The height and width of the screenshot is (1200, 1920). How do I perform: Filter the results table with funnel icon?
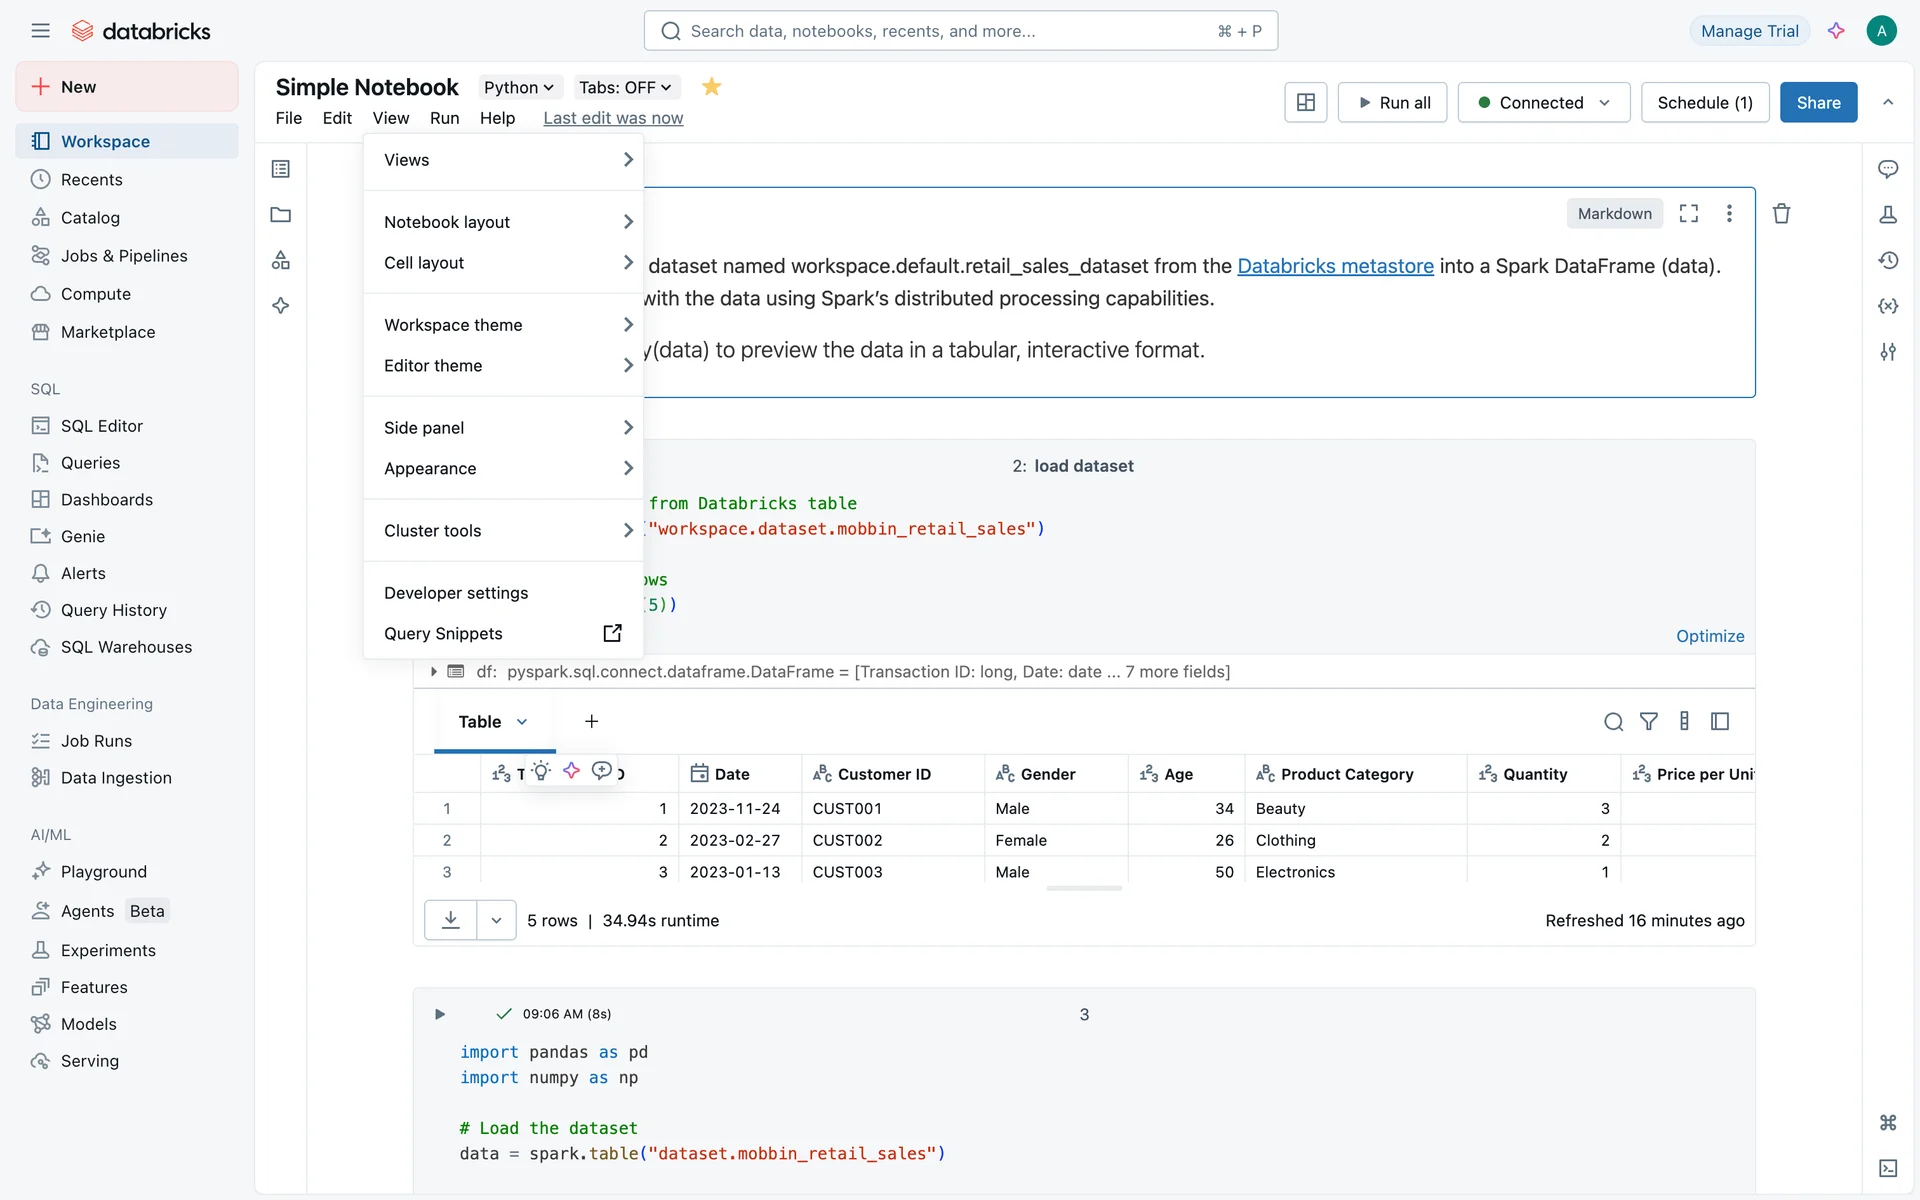[1649, 721]
